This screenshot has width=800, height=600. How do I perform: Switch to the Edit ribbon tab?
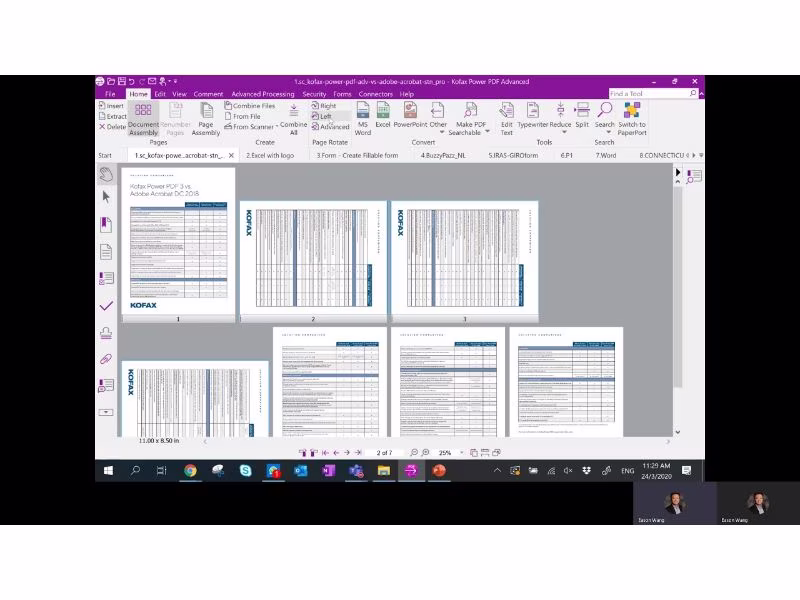160,94
